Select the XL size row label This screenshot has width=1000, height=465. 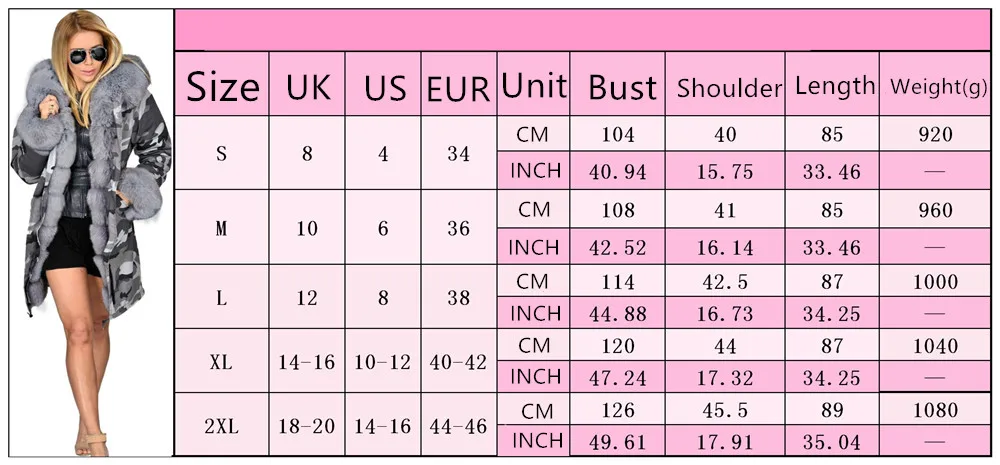pyautogui.click(x=222, y=362)
